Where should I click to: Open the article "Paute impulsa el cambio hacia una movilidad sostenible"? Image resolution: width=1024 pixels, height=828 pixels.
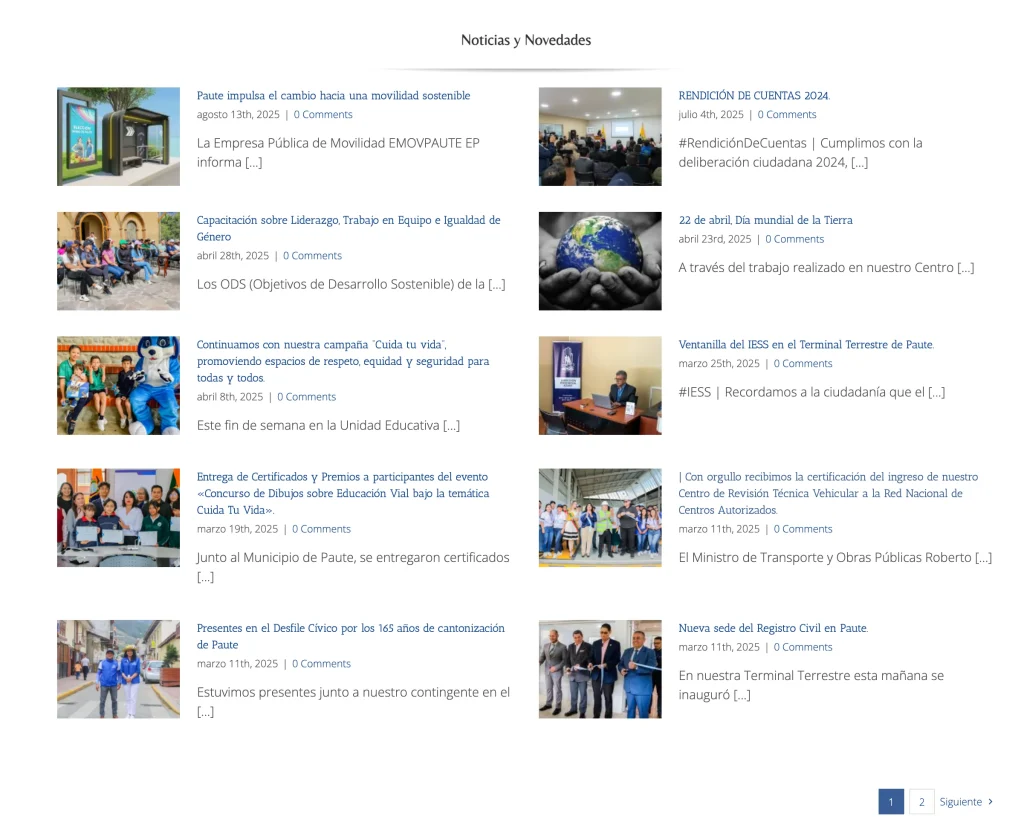click(333, 95)
